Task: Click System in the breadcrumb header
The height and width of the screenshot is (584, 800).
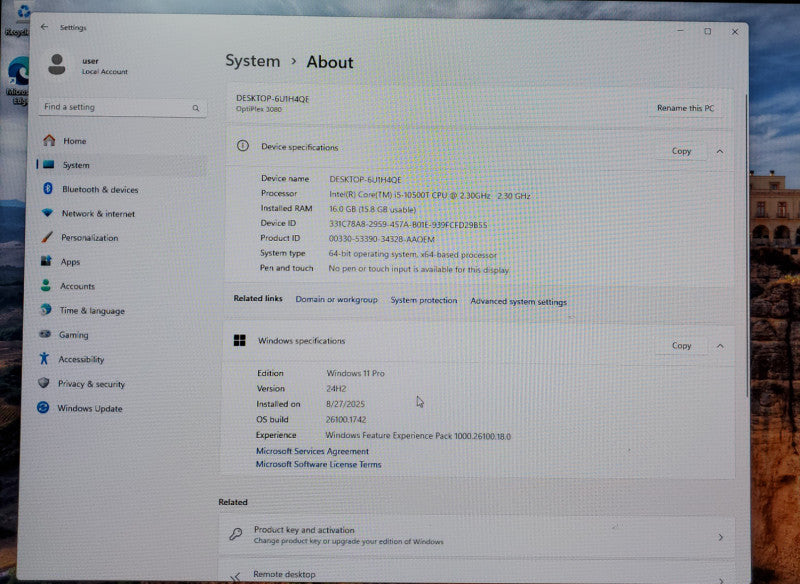Action: point(253,61)
